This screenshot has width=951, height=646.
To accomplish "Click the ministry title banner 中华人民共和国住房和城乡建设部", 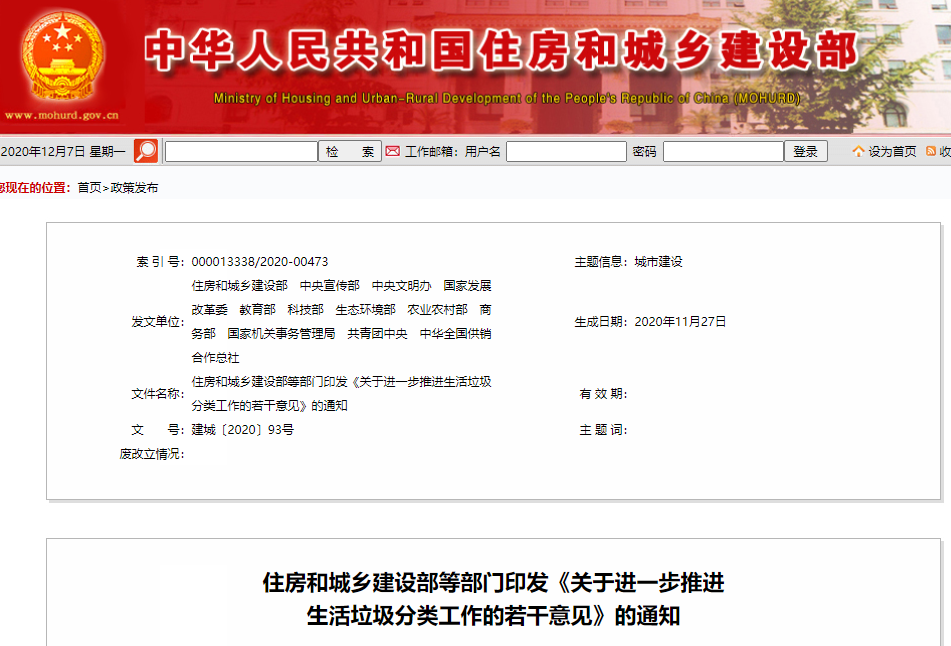I will click(x=500, y=52).
